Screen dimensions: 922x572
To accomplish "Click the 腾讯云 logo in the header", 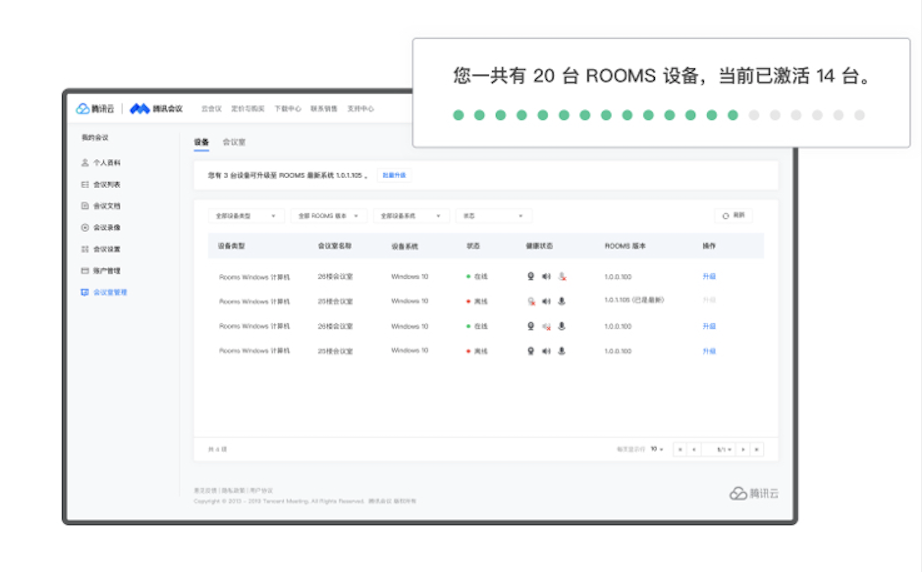I will pyautogui.click(x=95, y=109).
